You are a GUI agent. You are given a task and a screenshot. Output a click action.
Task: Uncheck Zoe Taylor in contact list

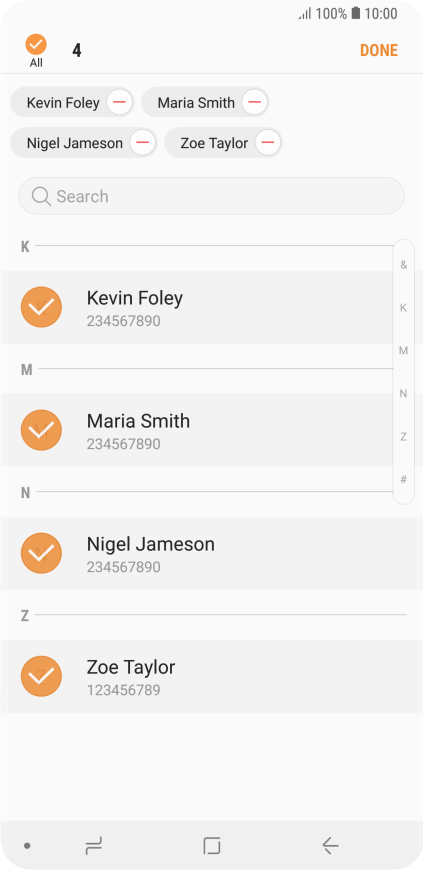click(41, 676)
